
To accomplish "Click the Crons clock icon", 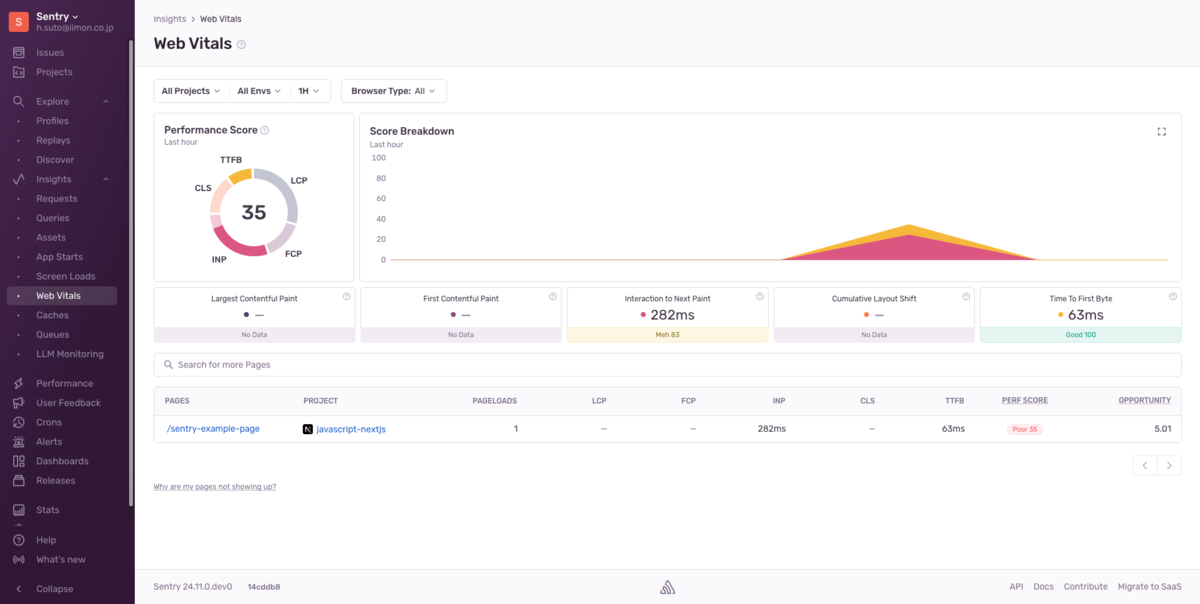I will [x=16, y=421].
